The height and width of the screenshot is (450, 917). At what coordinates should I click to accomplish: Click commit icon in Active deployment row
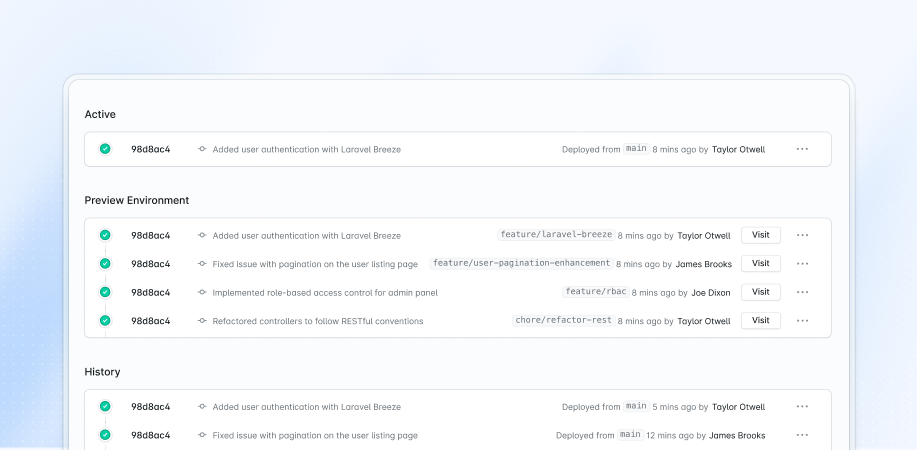tap(202, 149)
